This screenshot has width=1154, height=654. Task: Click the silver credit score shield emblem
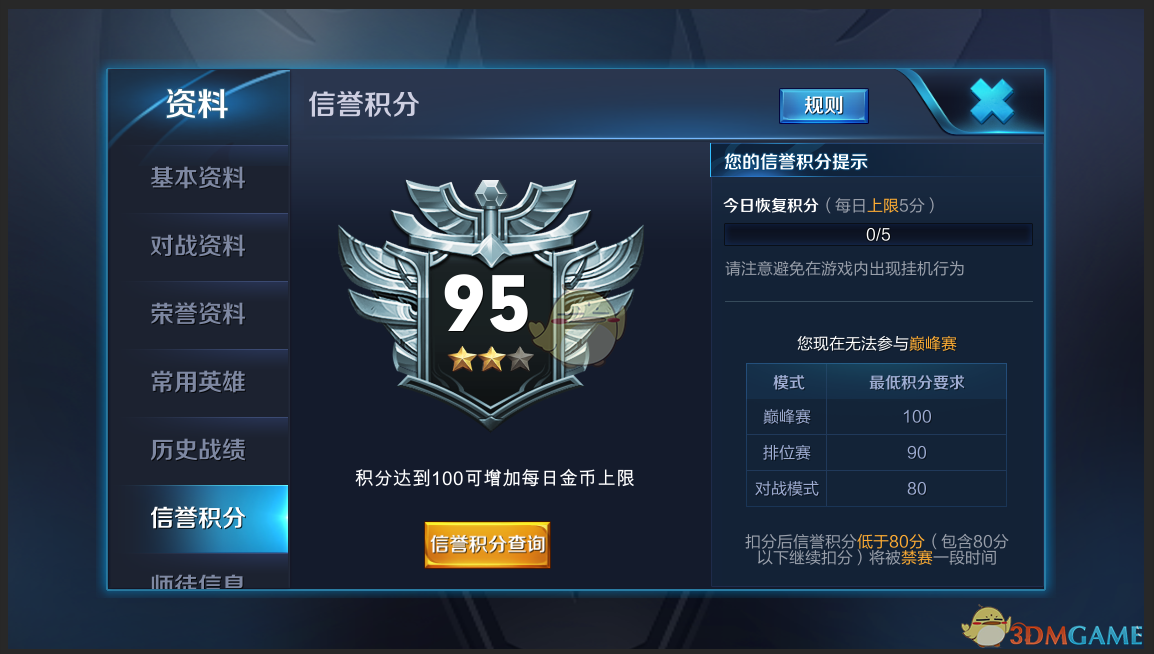[491, 303]
